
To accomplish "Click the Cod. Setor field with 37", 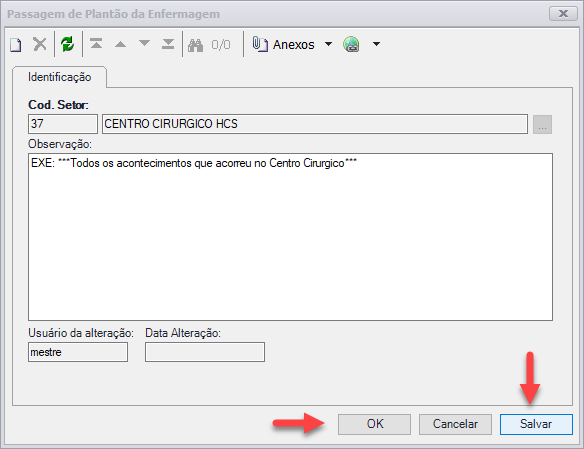I will point(63,124).
